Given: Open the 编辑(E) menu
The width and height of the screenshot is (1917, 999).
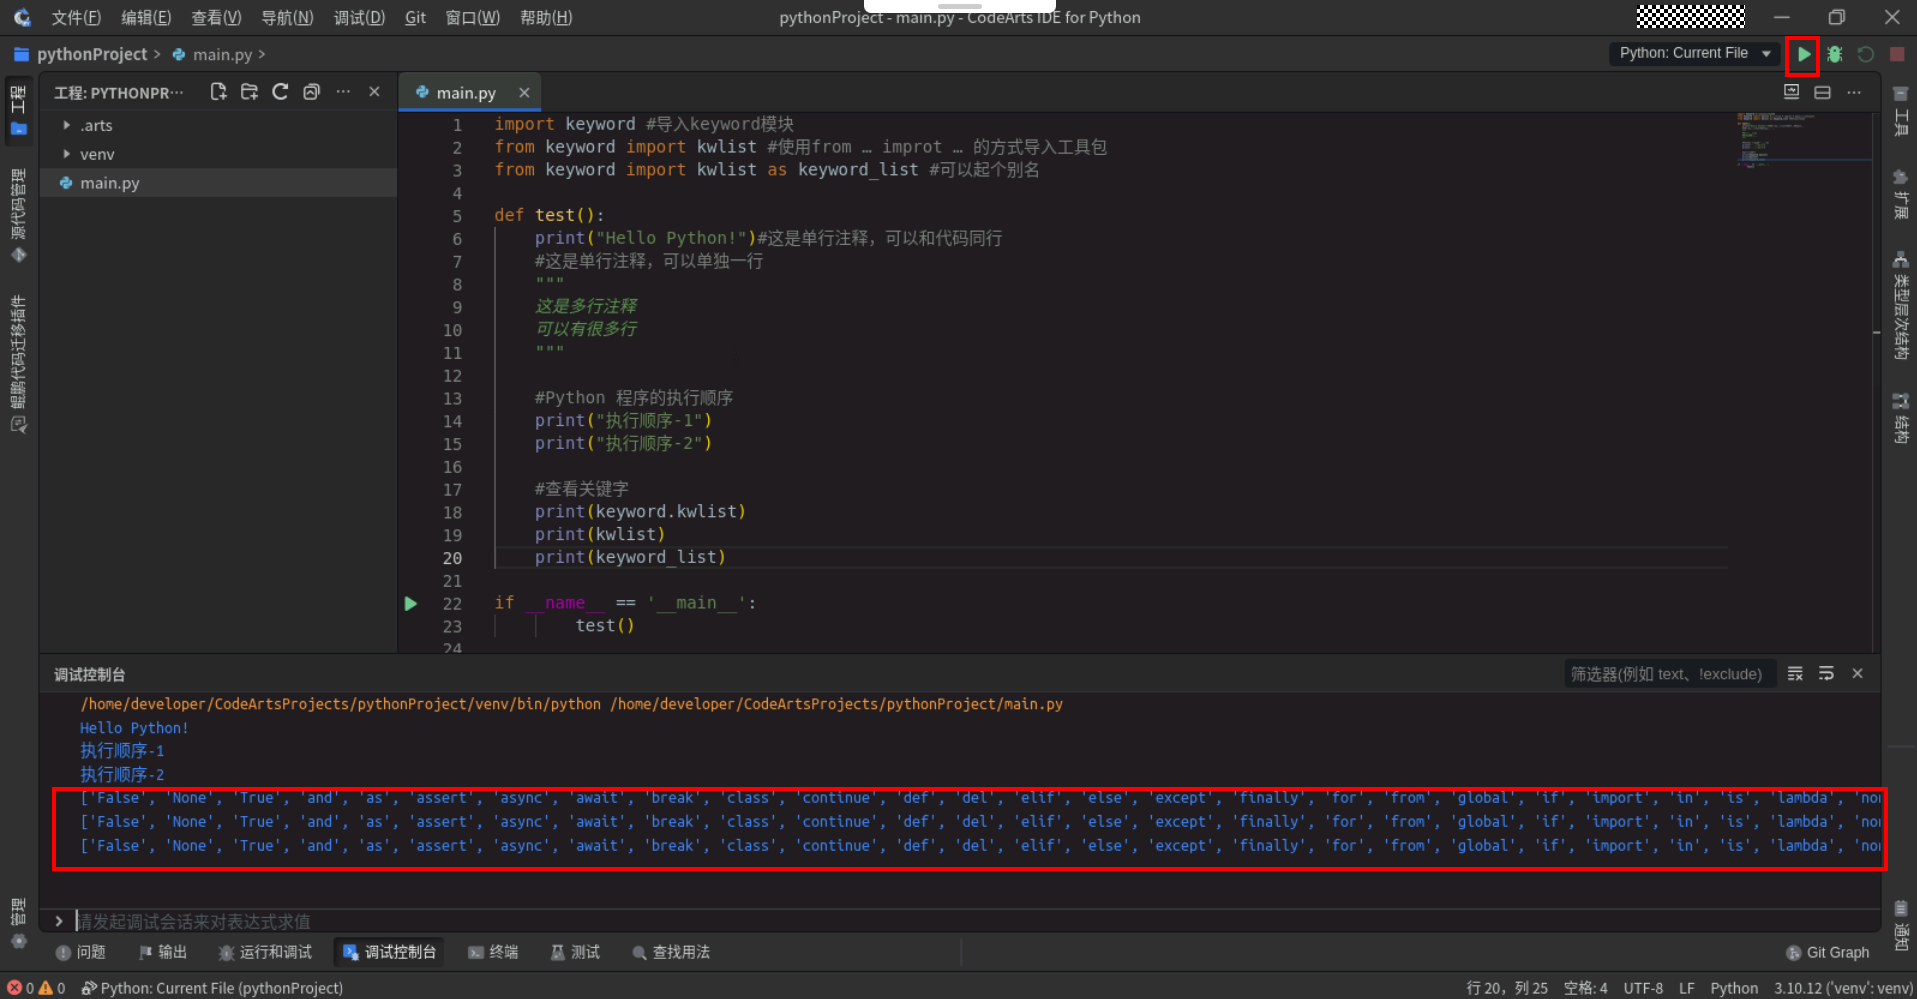Looking at the screenshot, I should (146, 17).
